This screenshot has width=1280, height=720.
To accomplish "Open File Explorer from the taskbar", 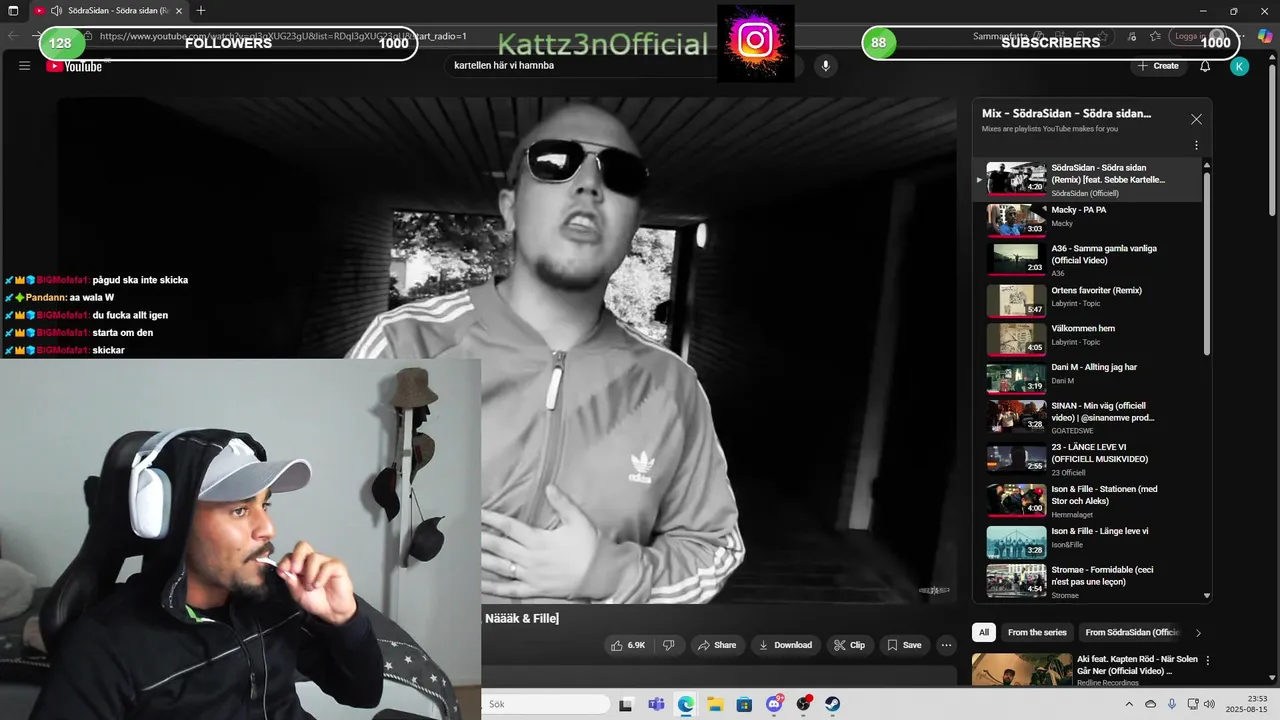I will (715, 704).
